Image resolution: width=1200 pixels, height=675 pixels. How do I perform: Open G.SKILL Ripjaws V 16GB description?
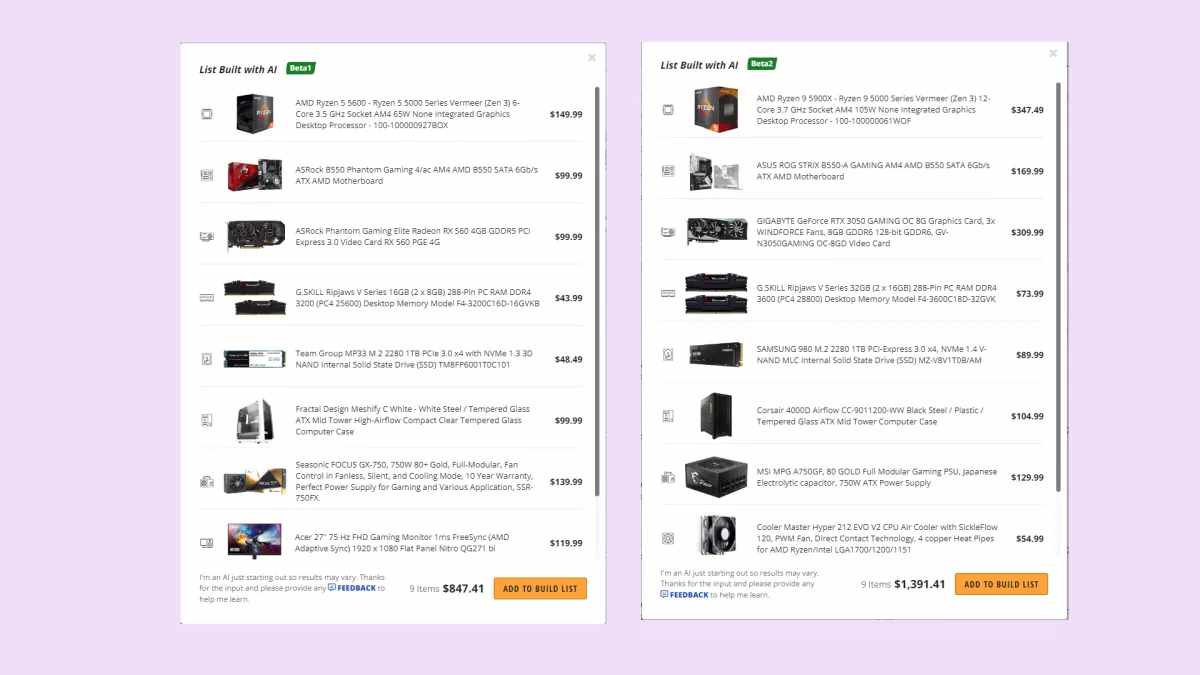[x=417, y=298]
